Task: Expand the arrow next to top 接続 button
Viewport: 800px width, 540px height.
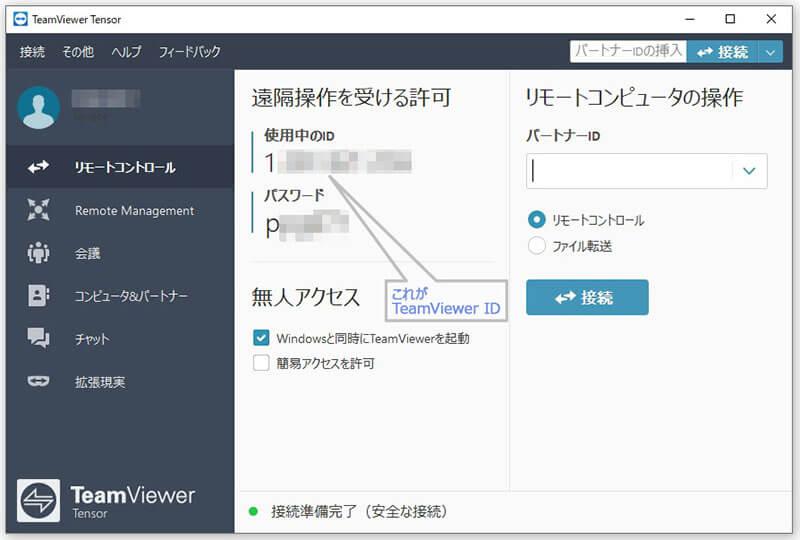Action: click(x=770, y=52)
